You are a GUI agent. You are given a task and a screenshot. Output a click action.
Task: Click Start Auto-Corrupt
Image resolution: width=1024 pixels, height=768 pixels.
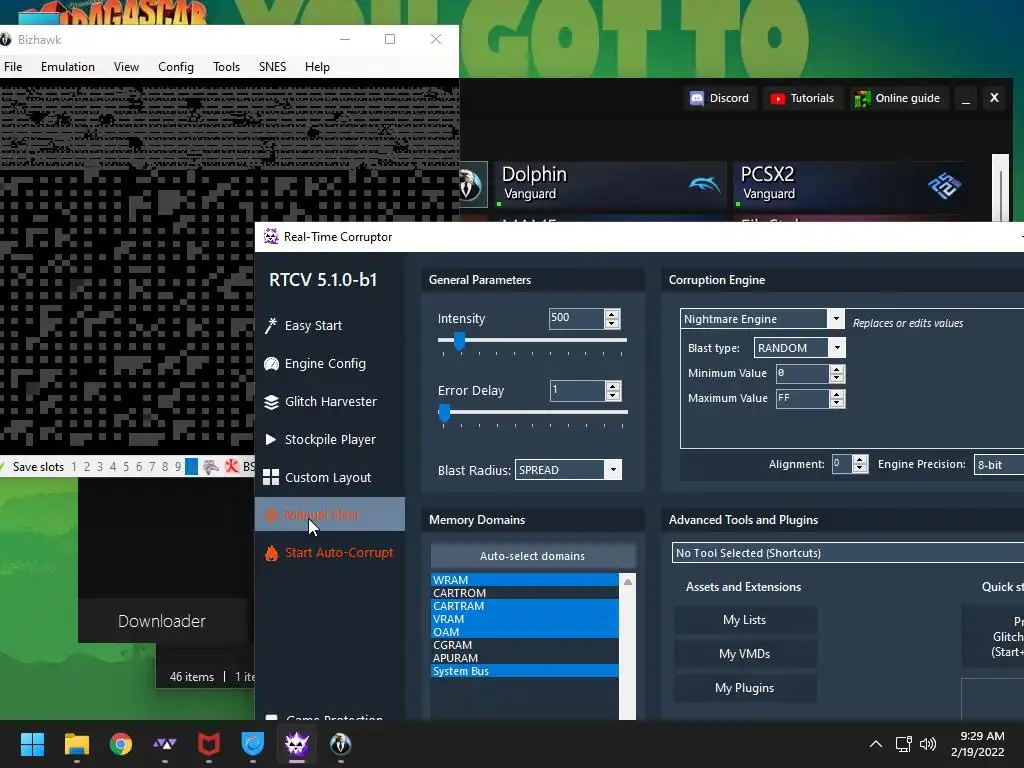click(x=330, y=552)
